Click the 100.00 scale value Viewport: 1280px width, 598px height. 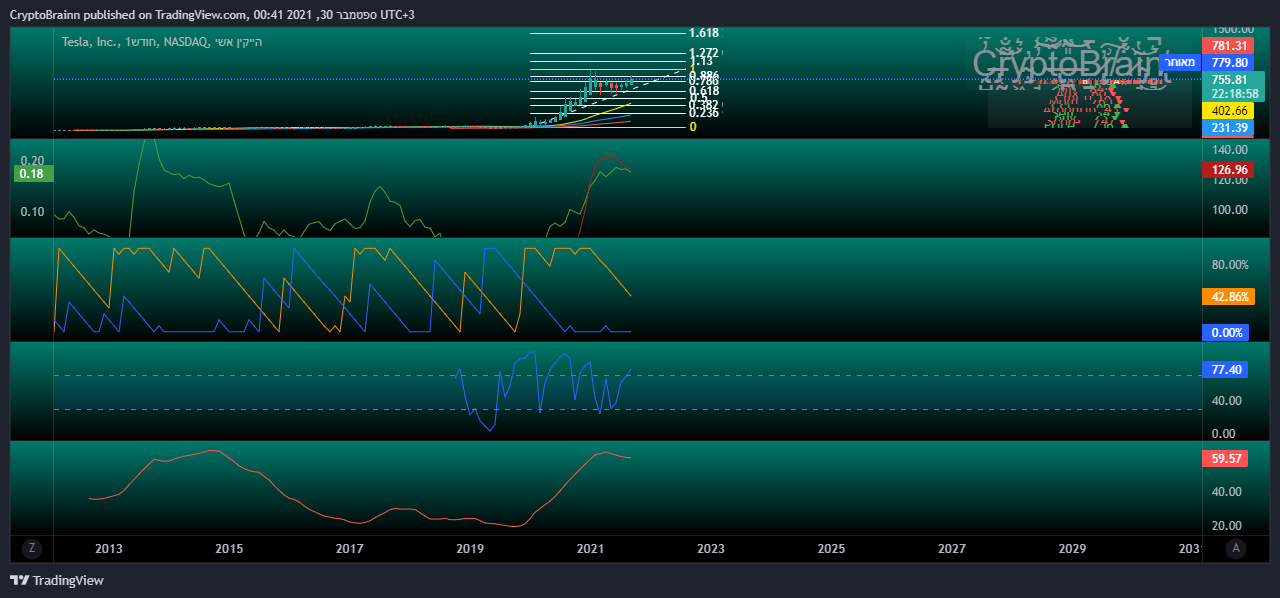click(x=1229, y=210)
